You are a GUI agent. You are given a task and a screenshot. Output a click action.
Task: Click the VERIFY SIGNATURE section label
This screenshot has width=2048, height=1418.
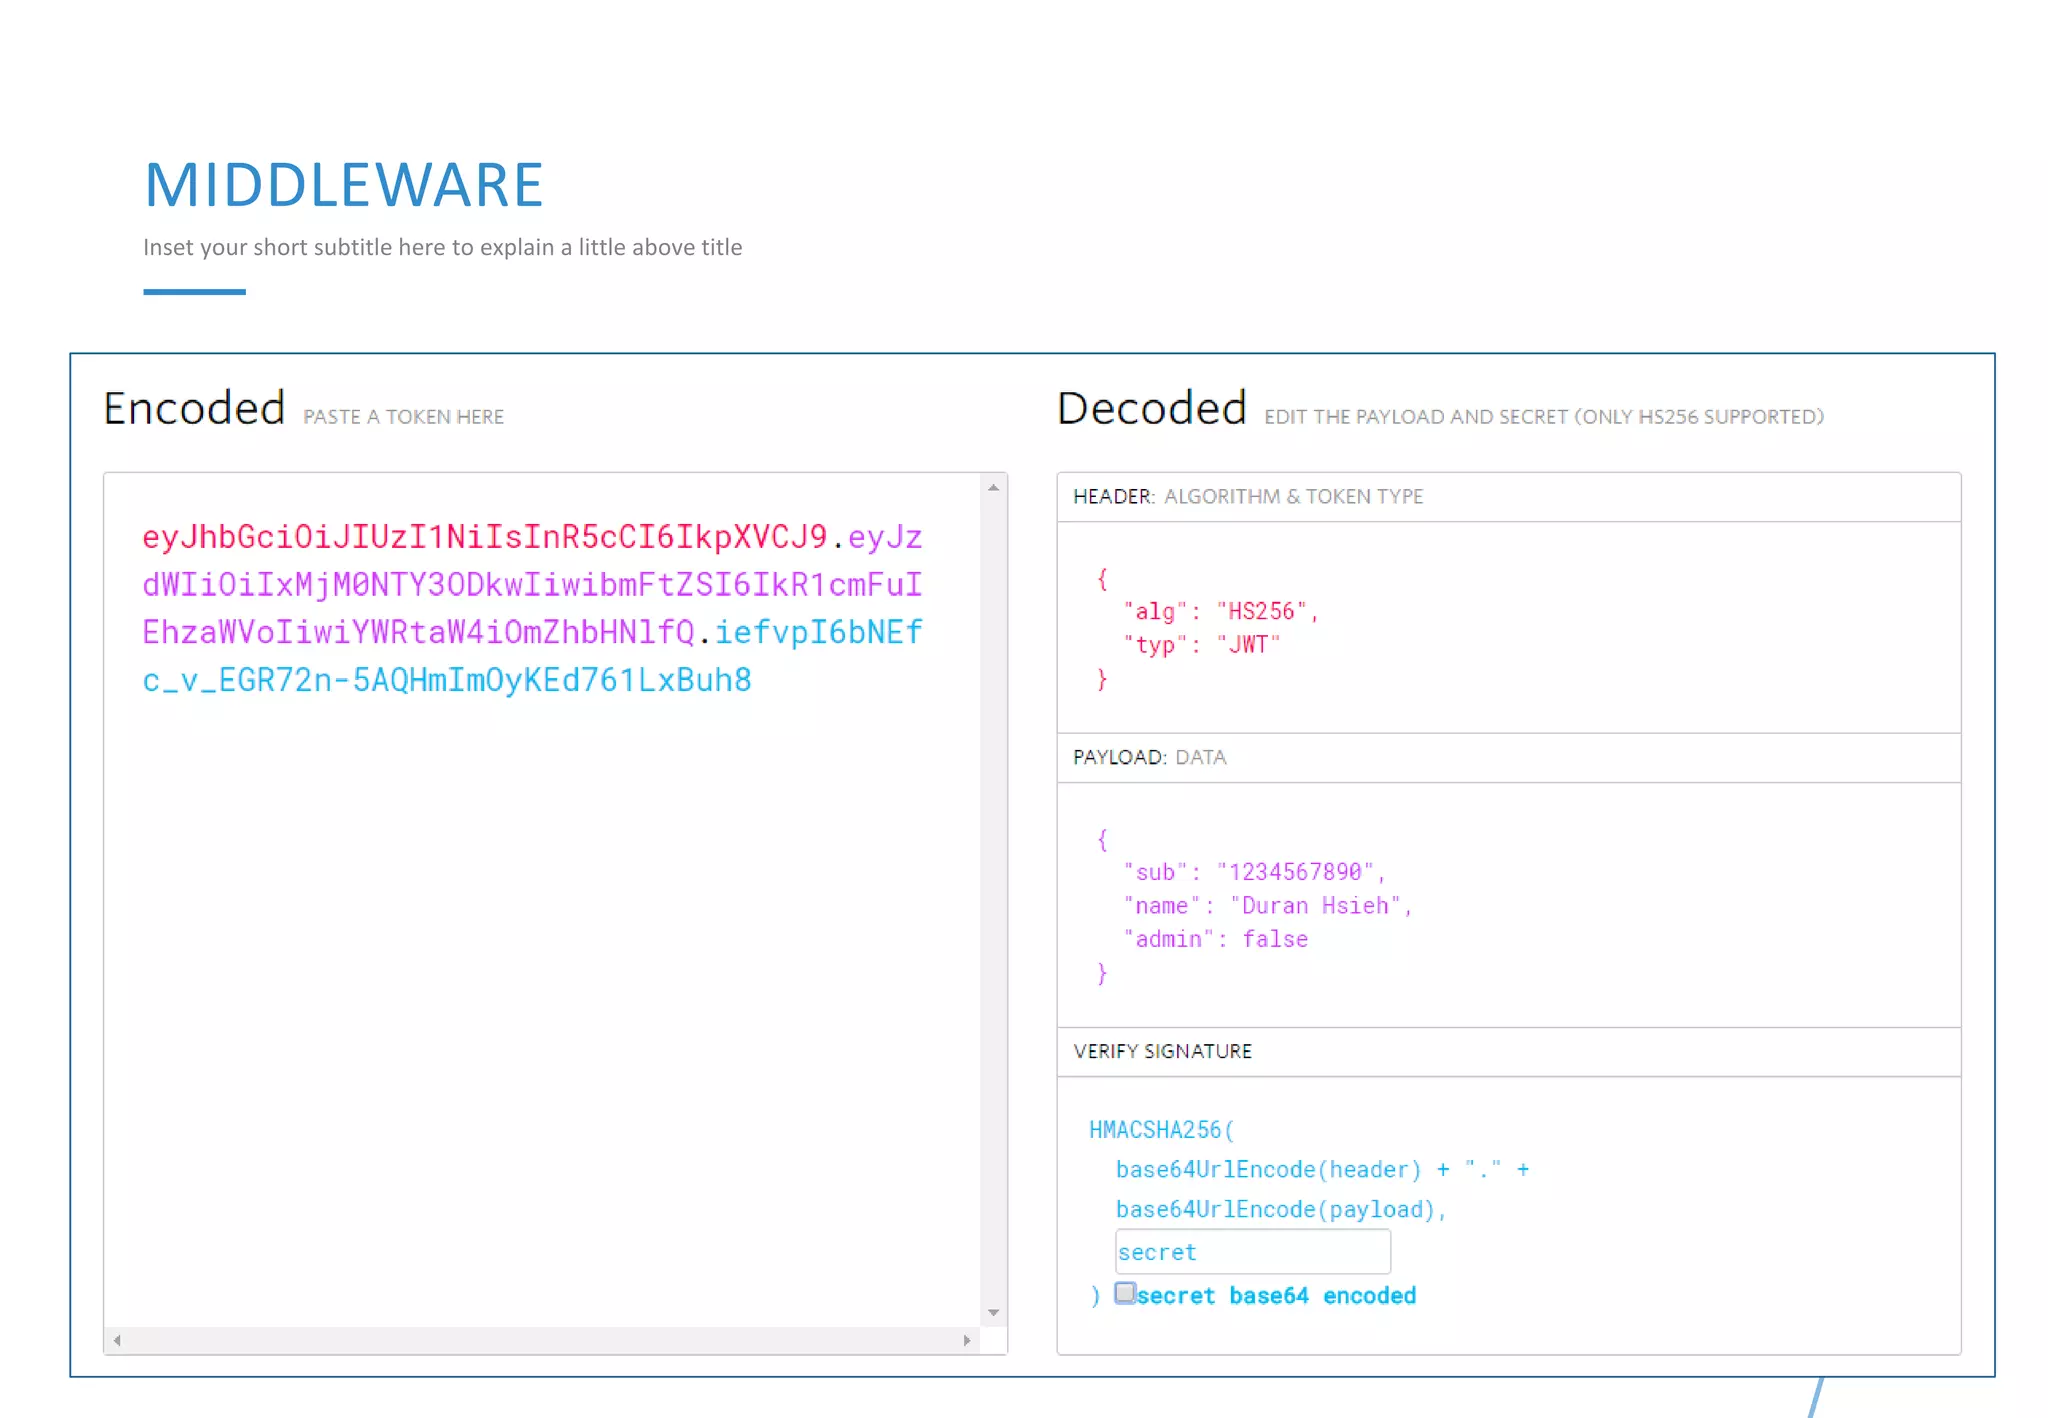click(1162, 1051)
